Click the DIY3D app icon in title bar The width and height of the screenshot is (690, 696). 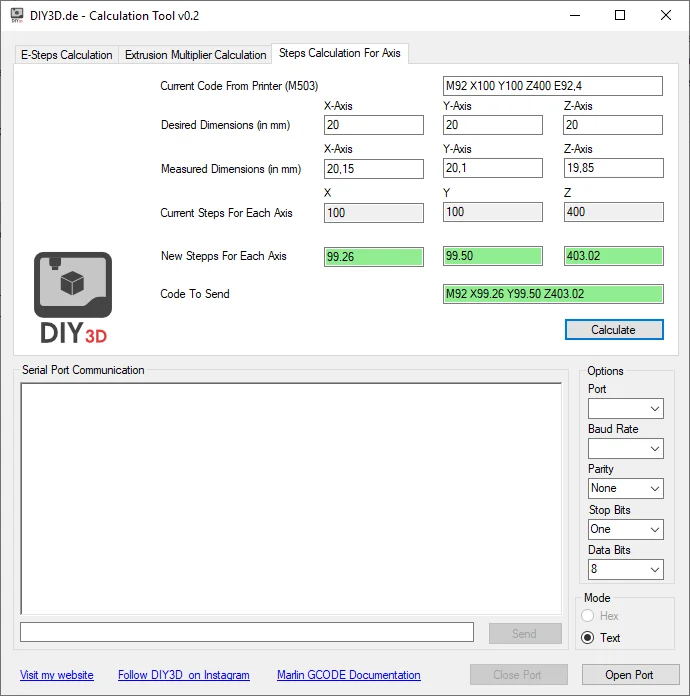point(16,15)
